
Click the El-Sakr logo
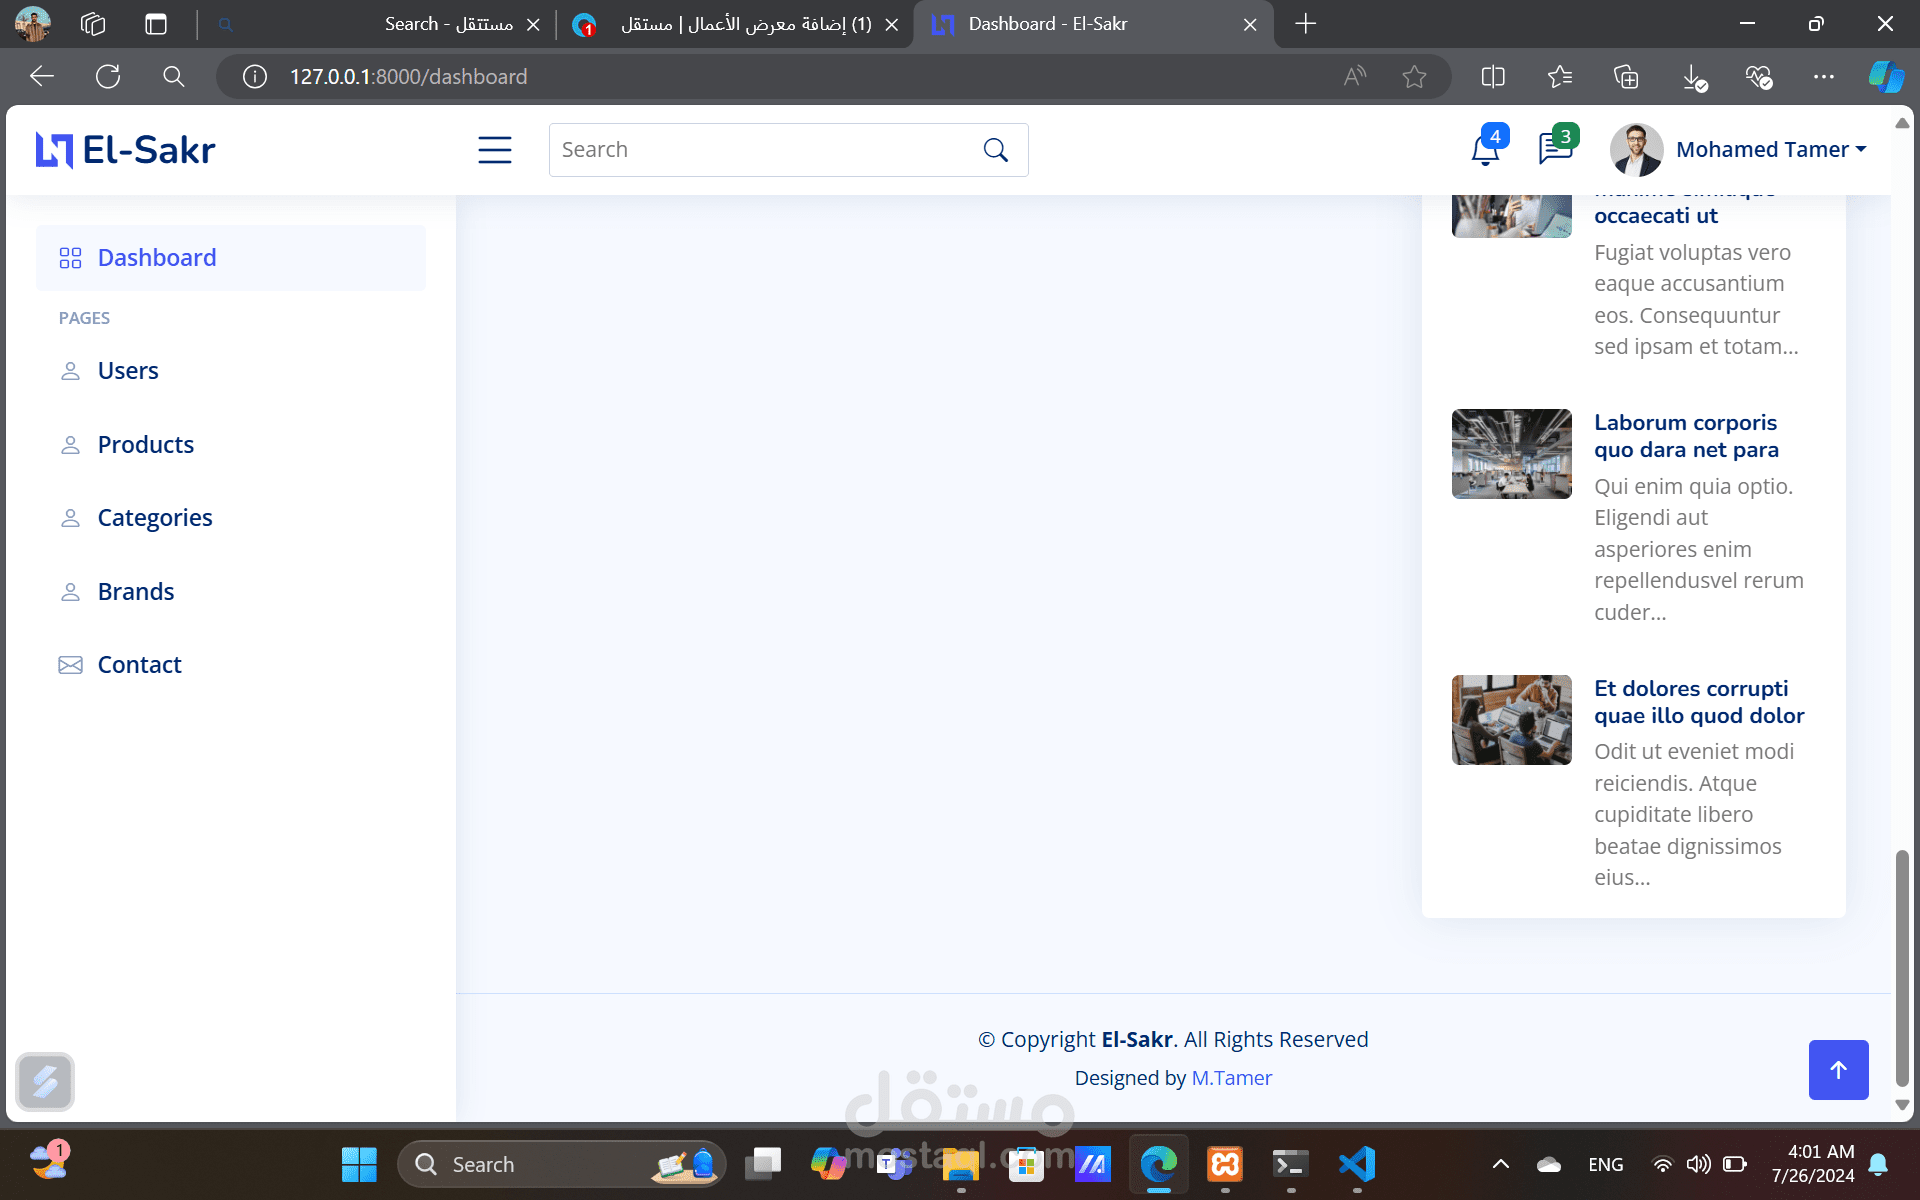click(x=126, y=150)
